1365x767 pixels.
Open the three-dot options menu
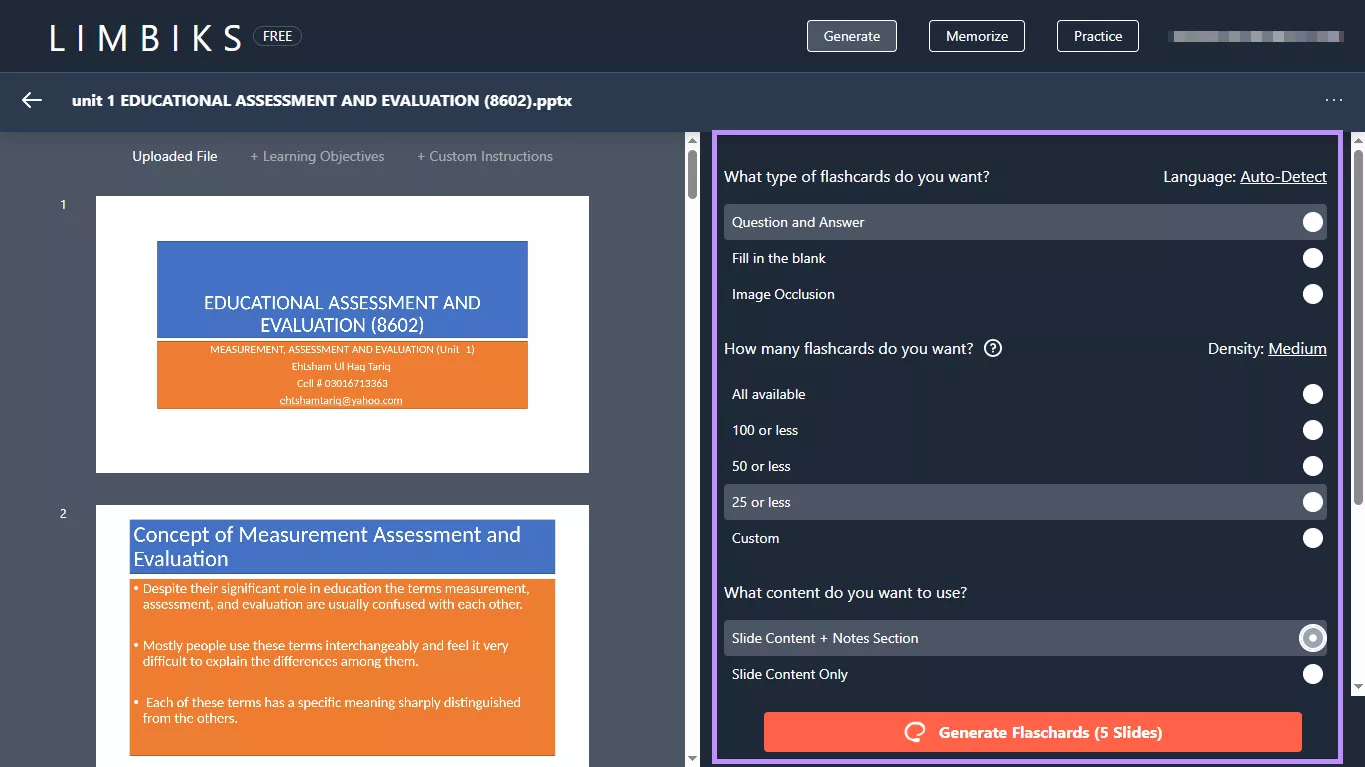point(1333,100)
